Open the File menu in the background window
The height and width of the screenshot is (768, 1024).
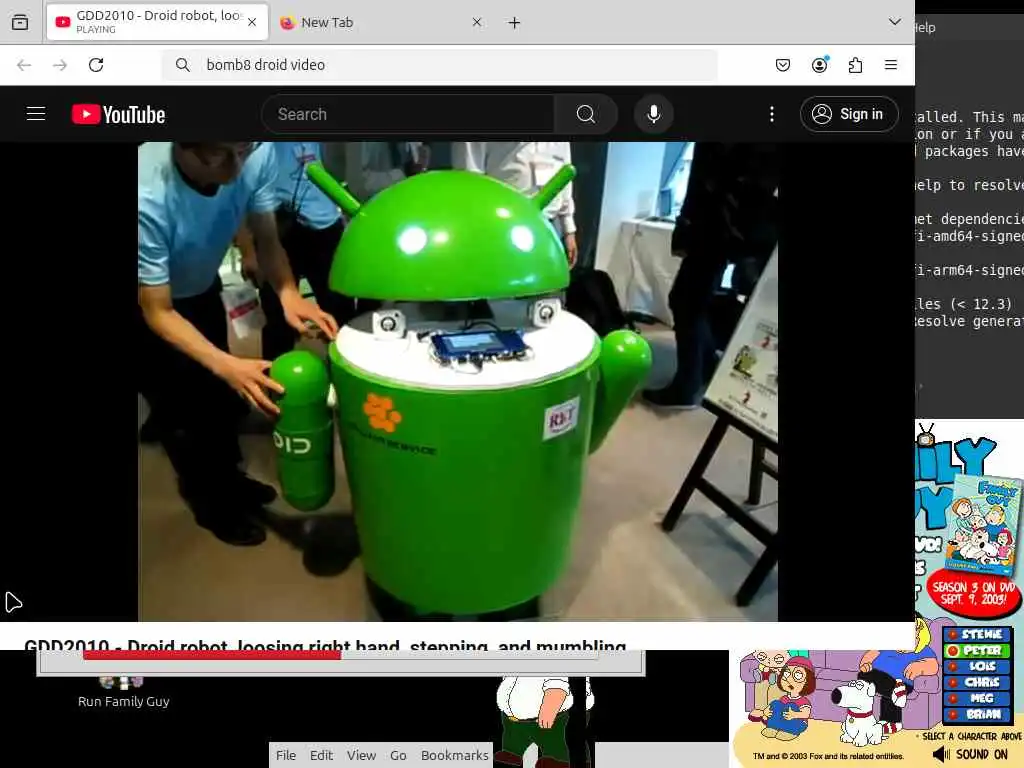click(285, 755)
